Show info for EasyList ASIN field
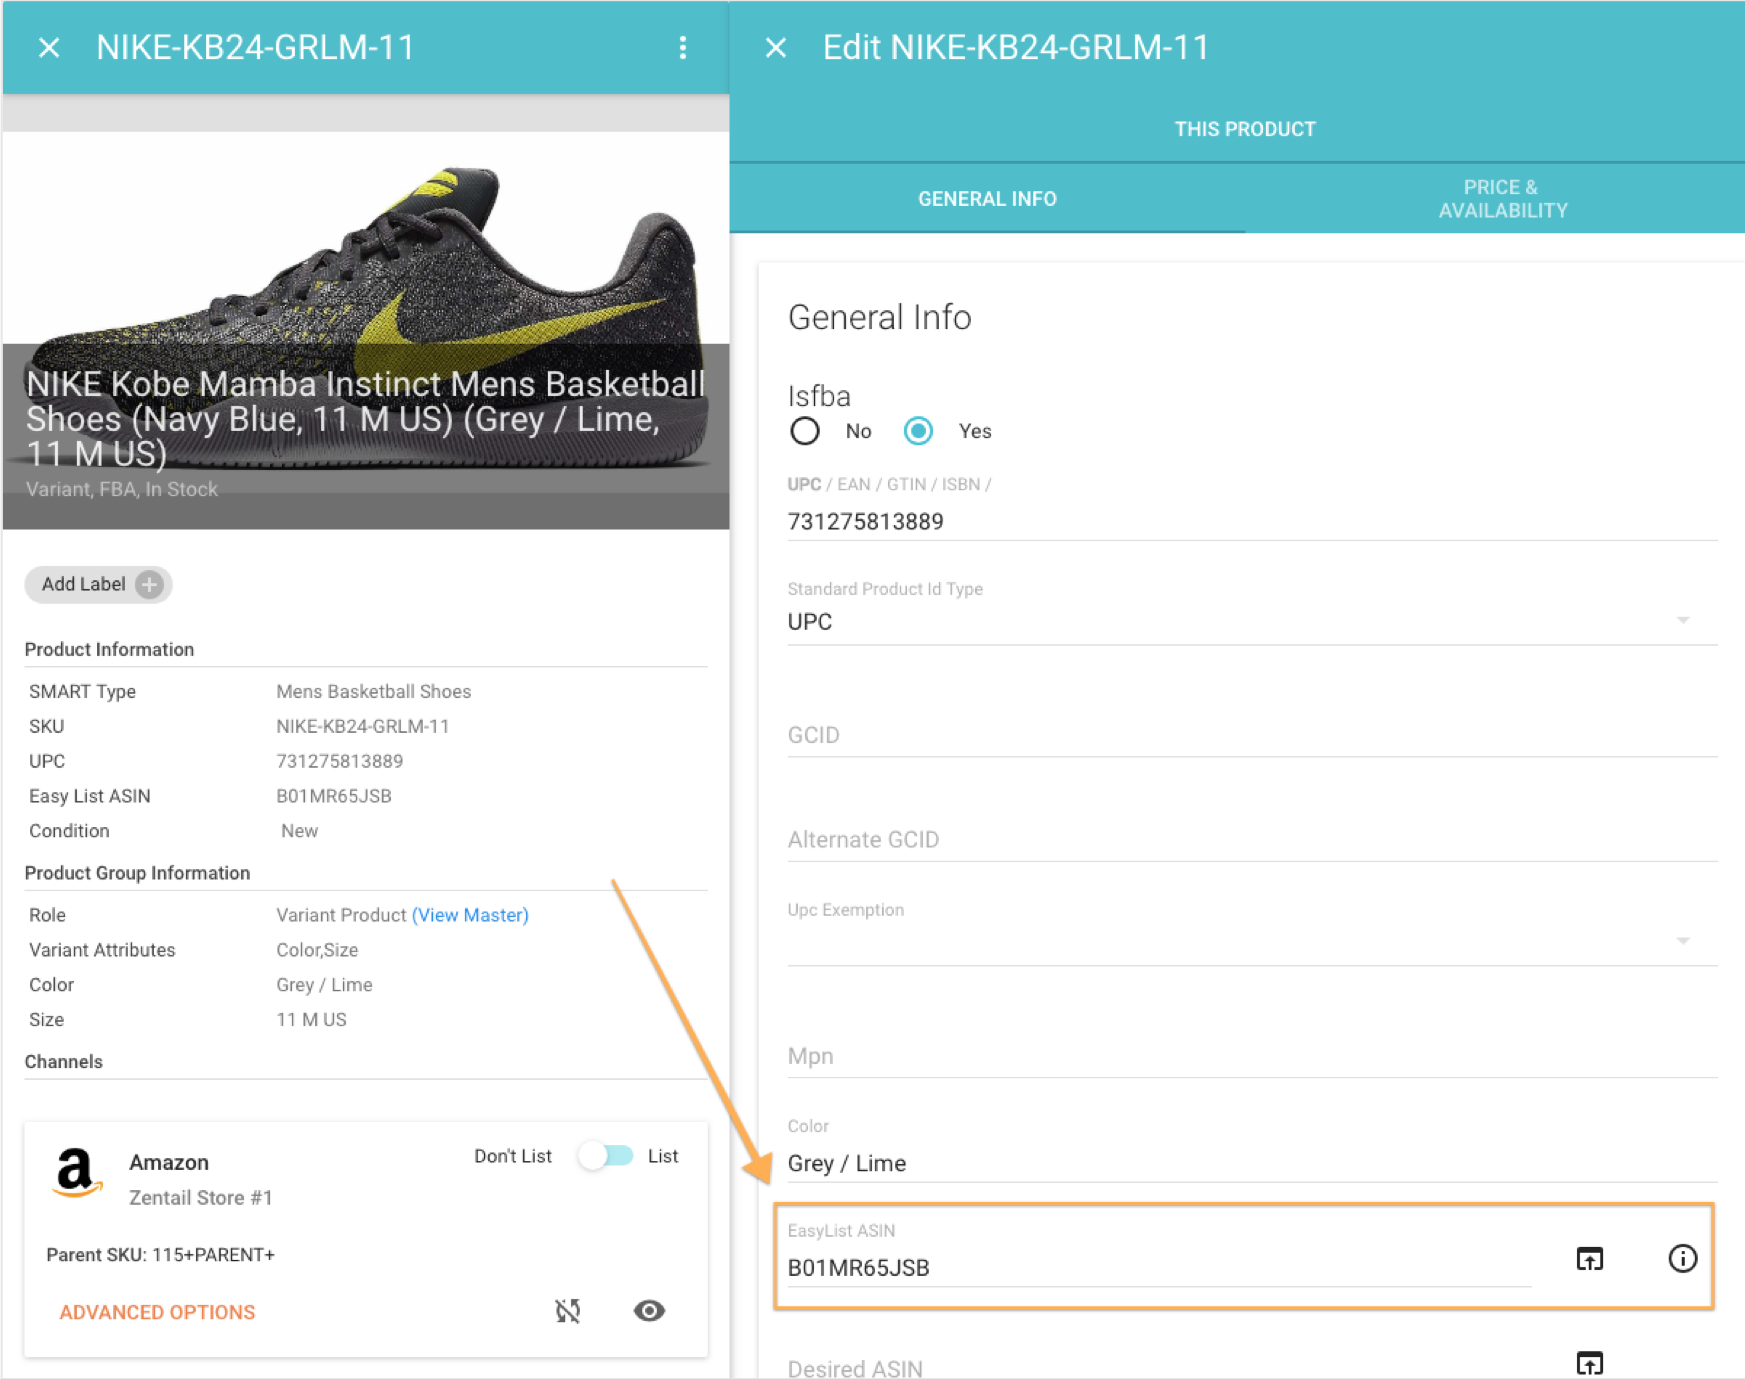 coord(1682,1259)
